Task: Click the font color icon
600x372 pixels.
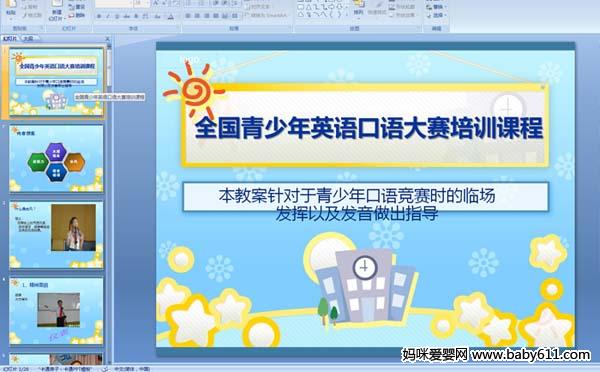Action: click(x=171, y=16)
